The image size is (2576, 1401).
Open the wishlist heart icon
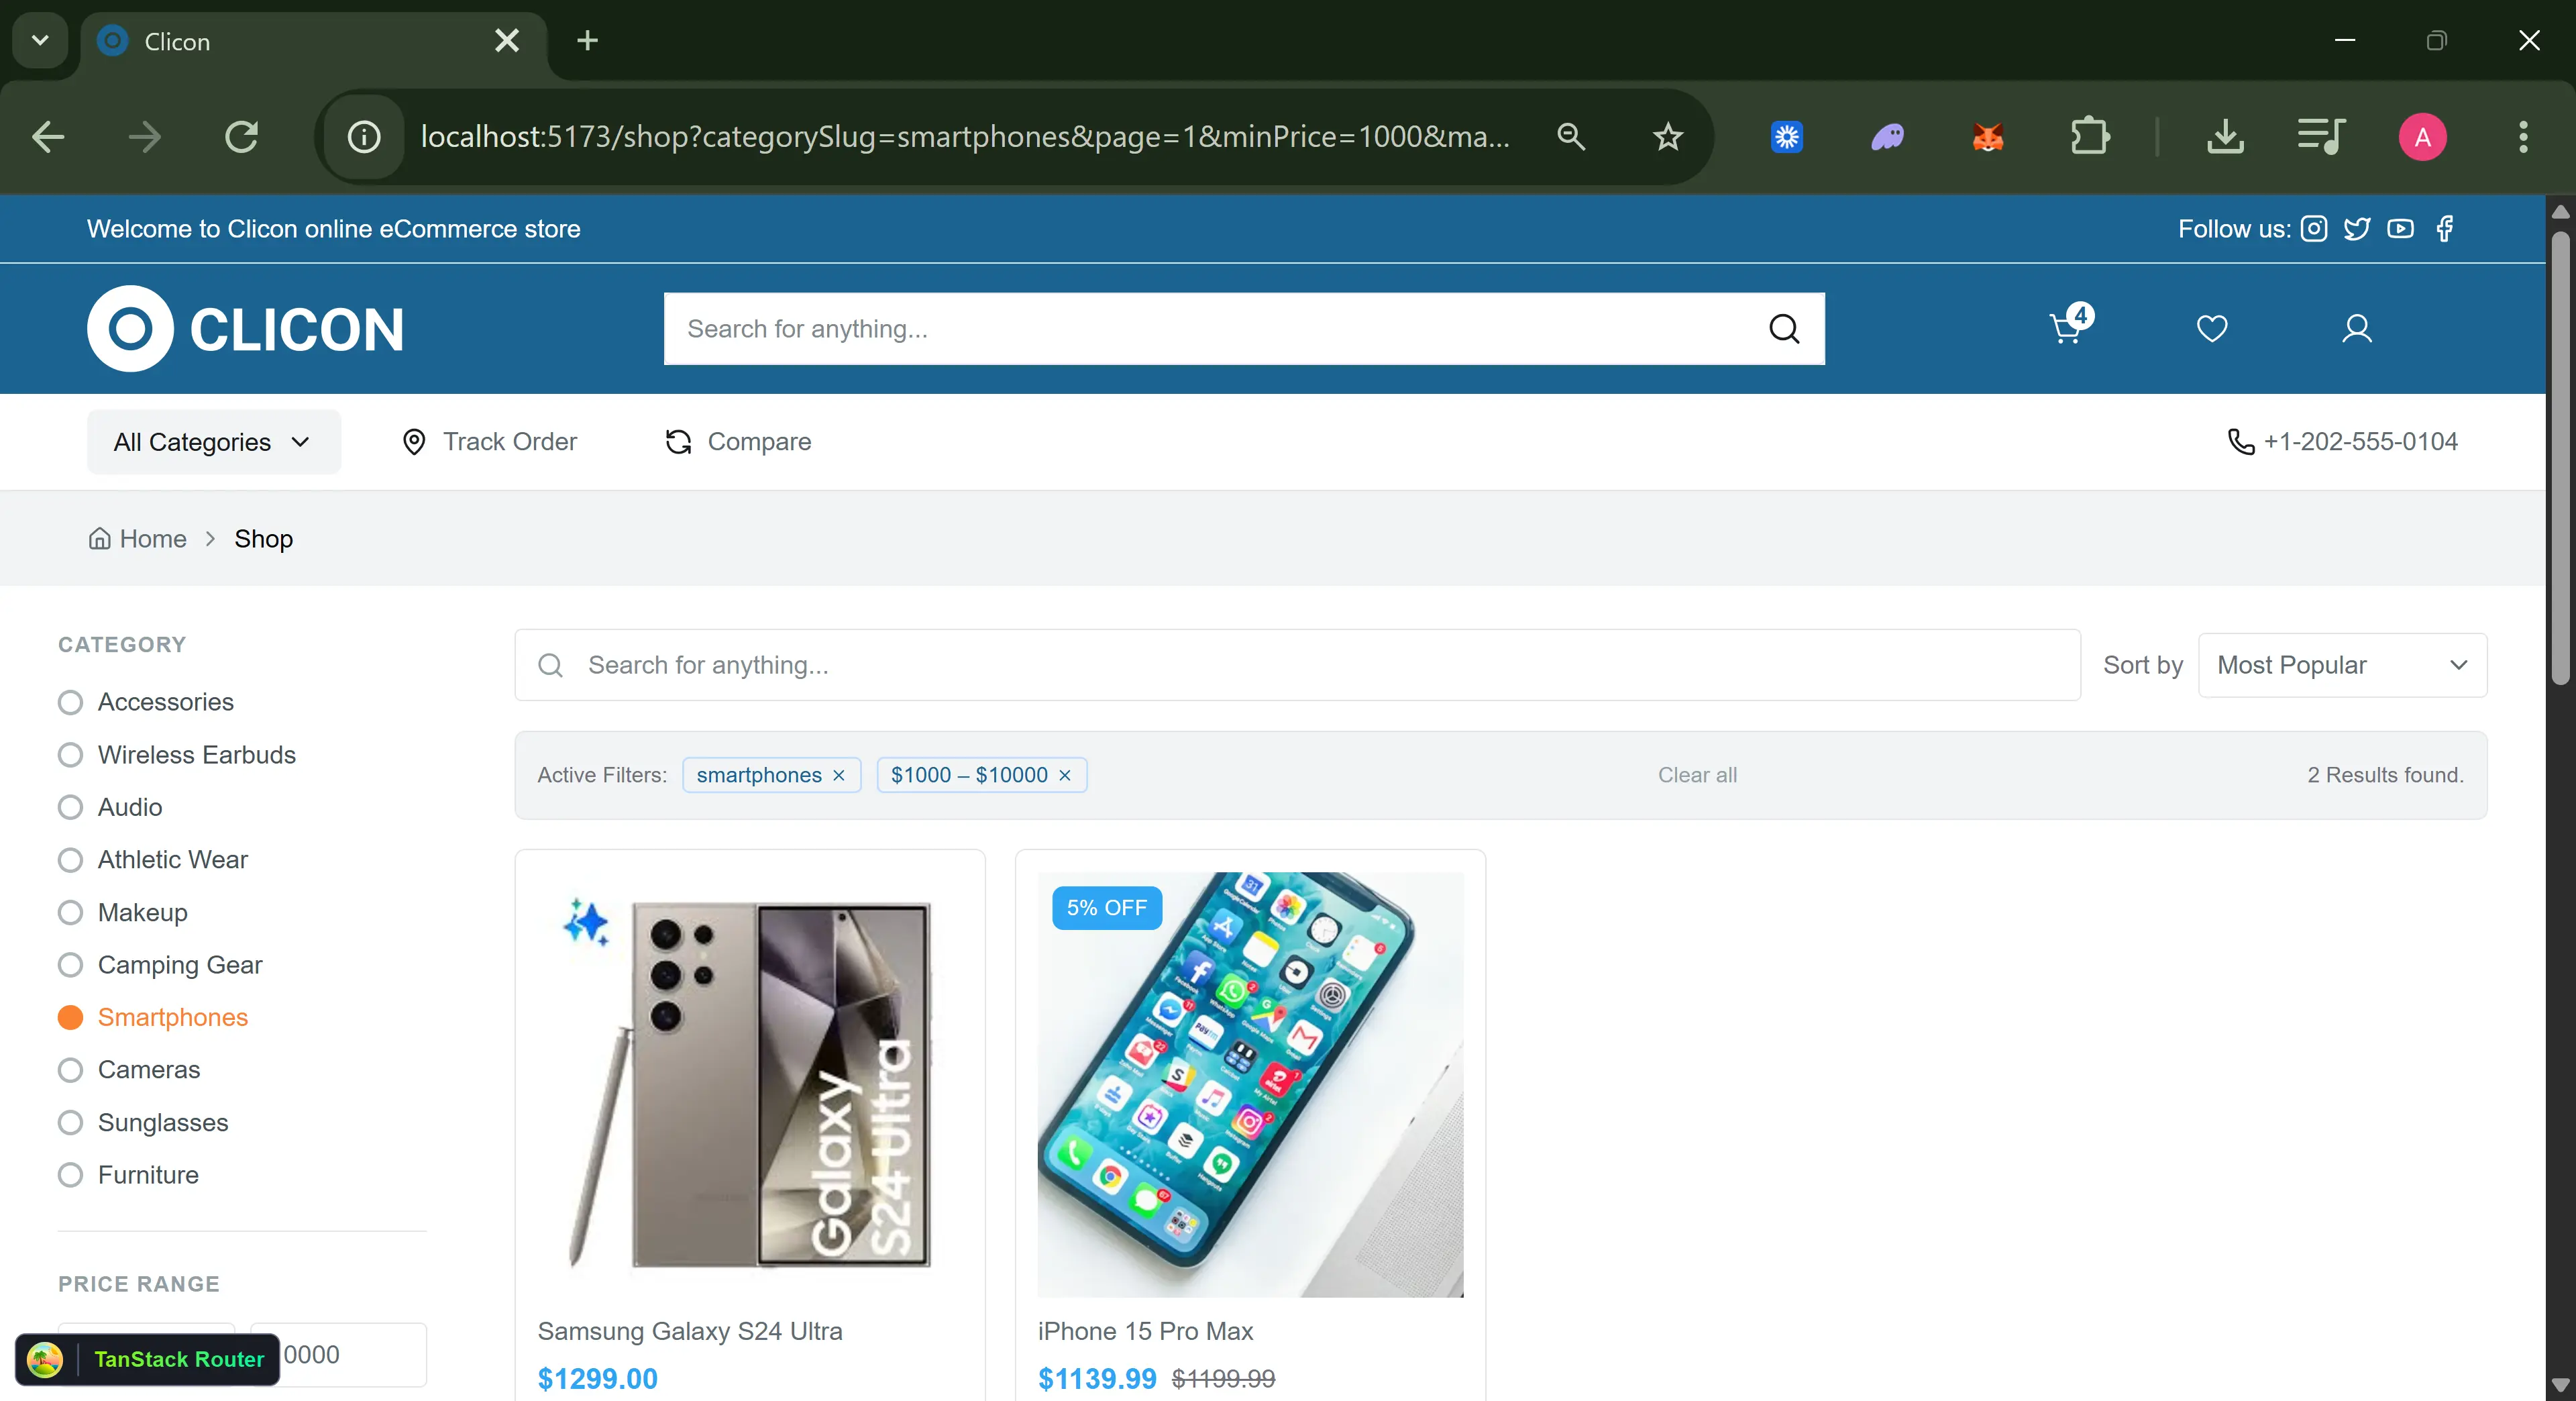[2211, 328]
